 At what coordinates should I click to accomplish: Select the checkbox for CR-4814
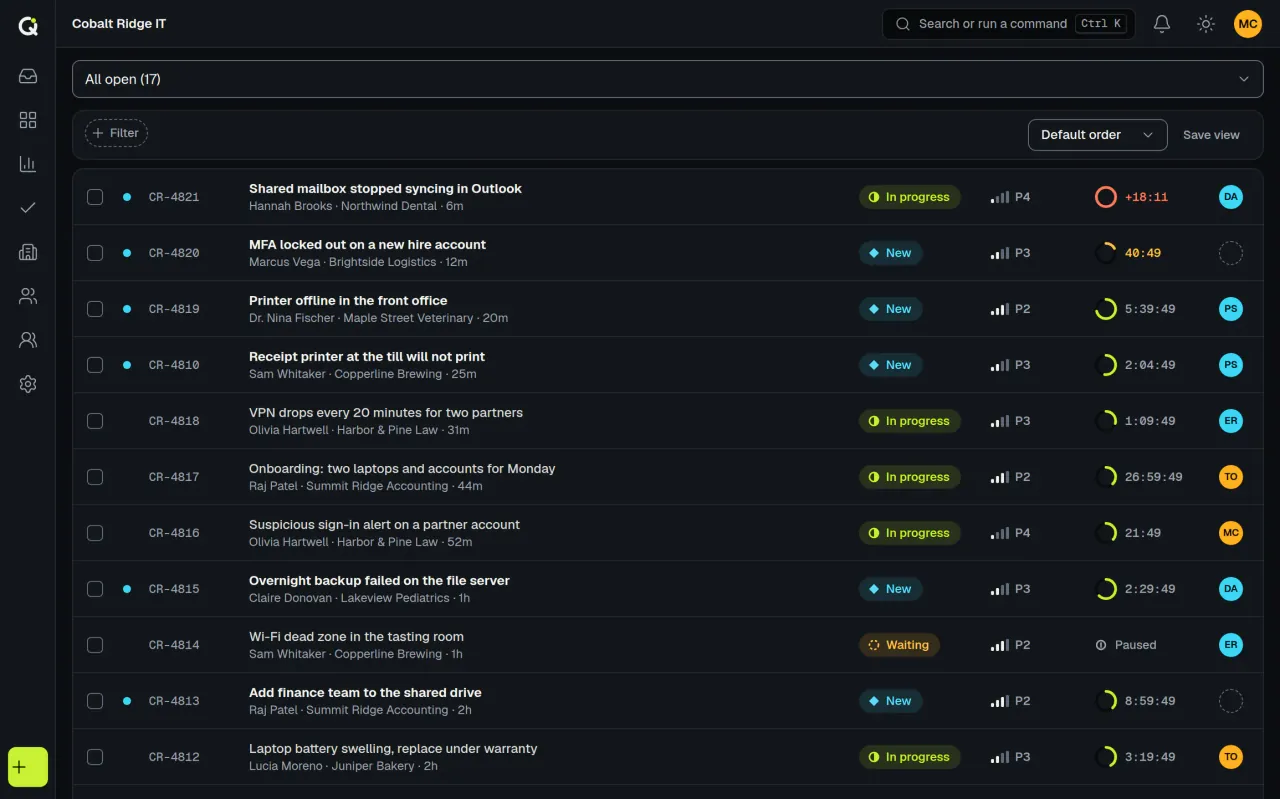click(x=95, y=645)
